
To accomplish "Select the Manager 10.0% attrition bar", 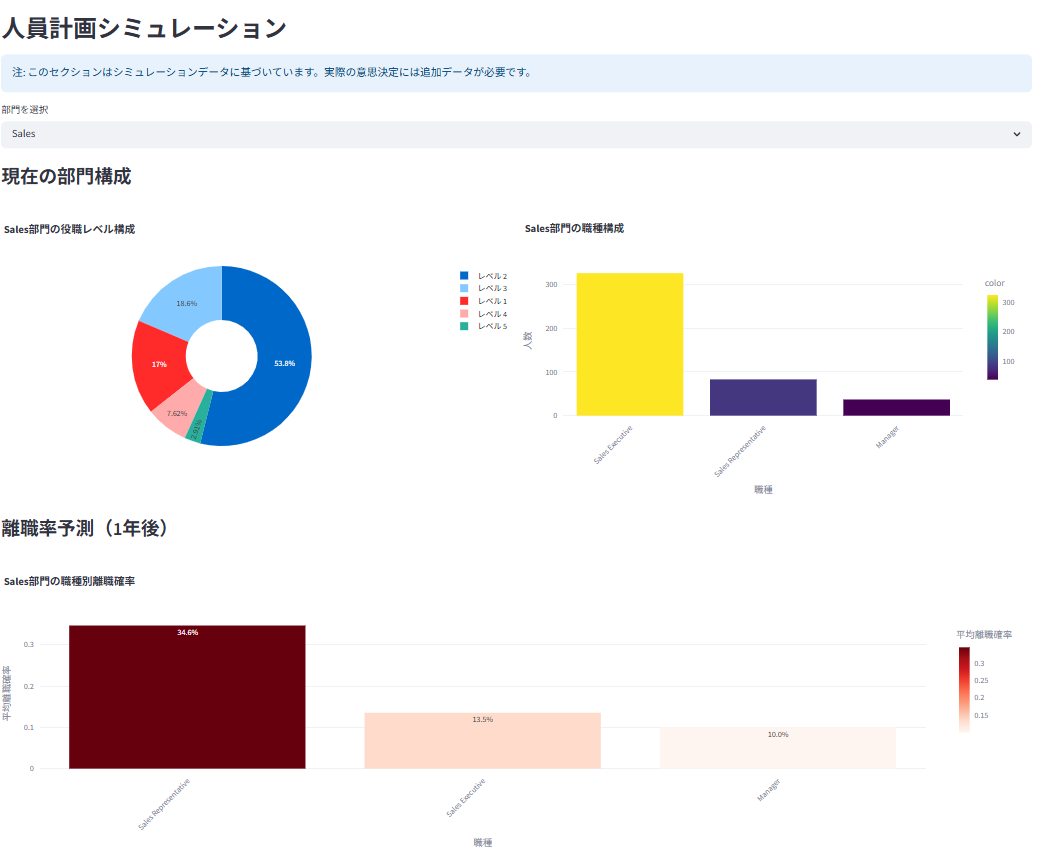I will tap(777, 750).
